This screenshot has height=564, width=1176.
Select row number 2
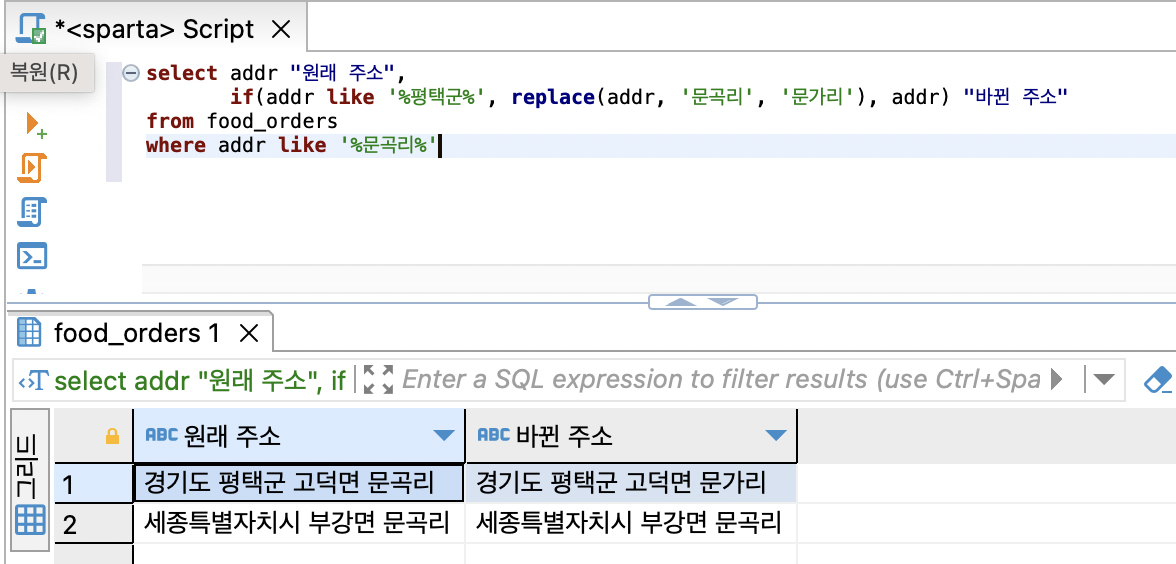point(94,523)
